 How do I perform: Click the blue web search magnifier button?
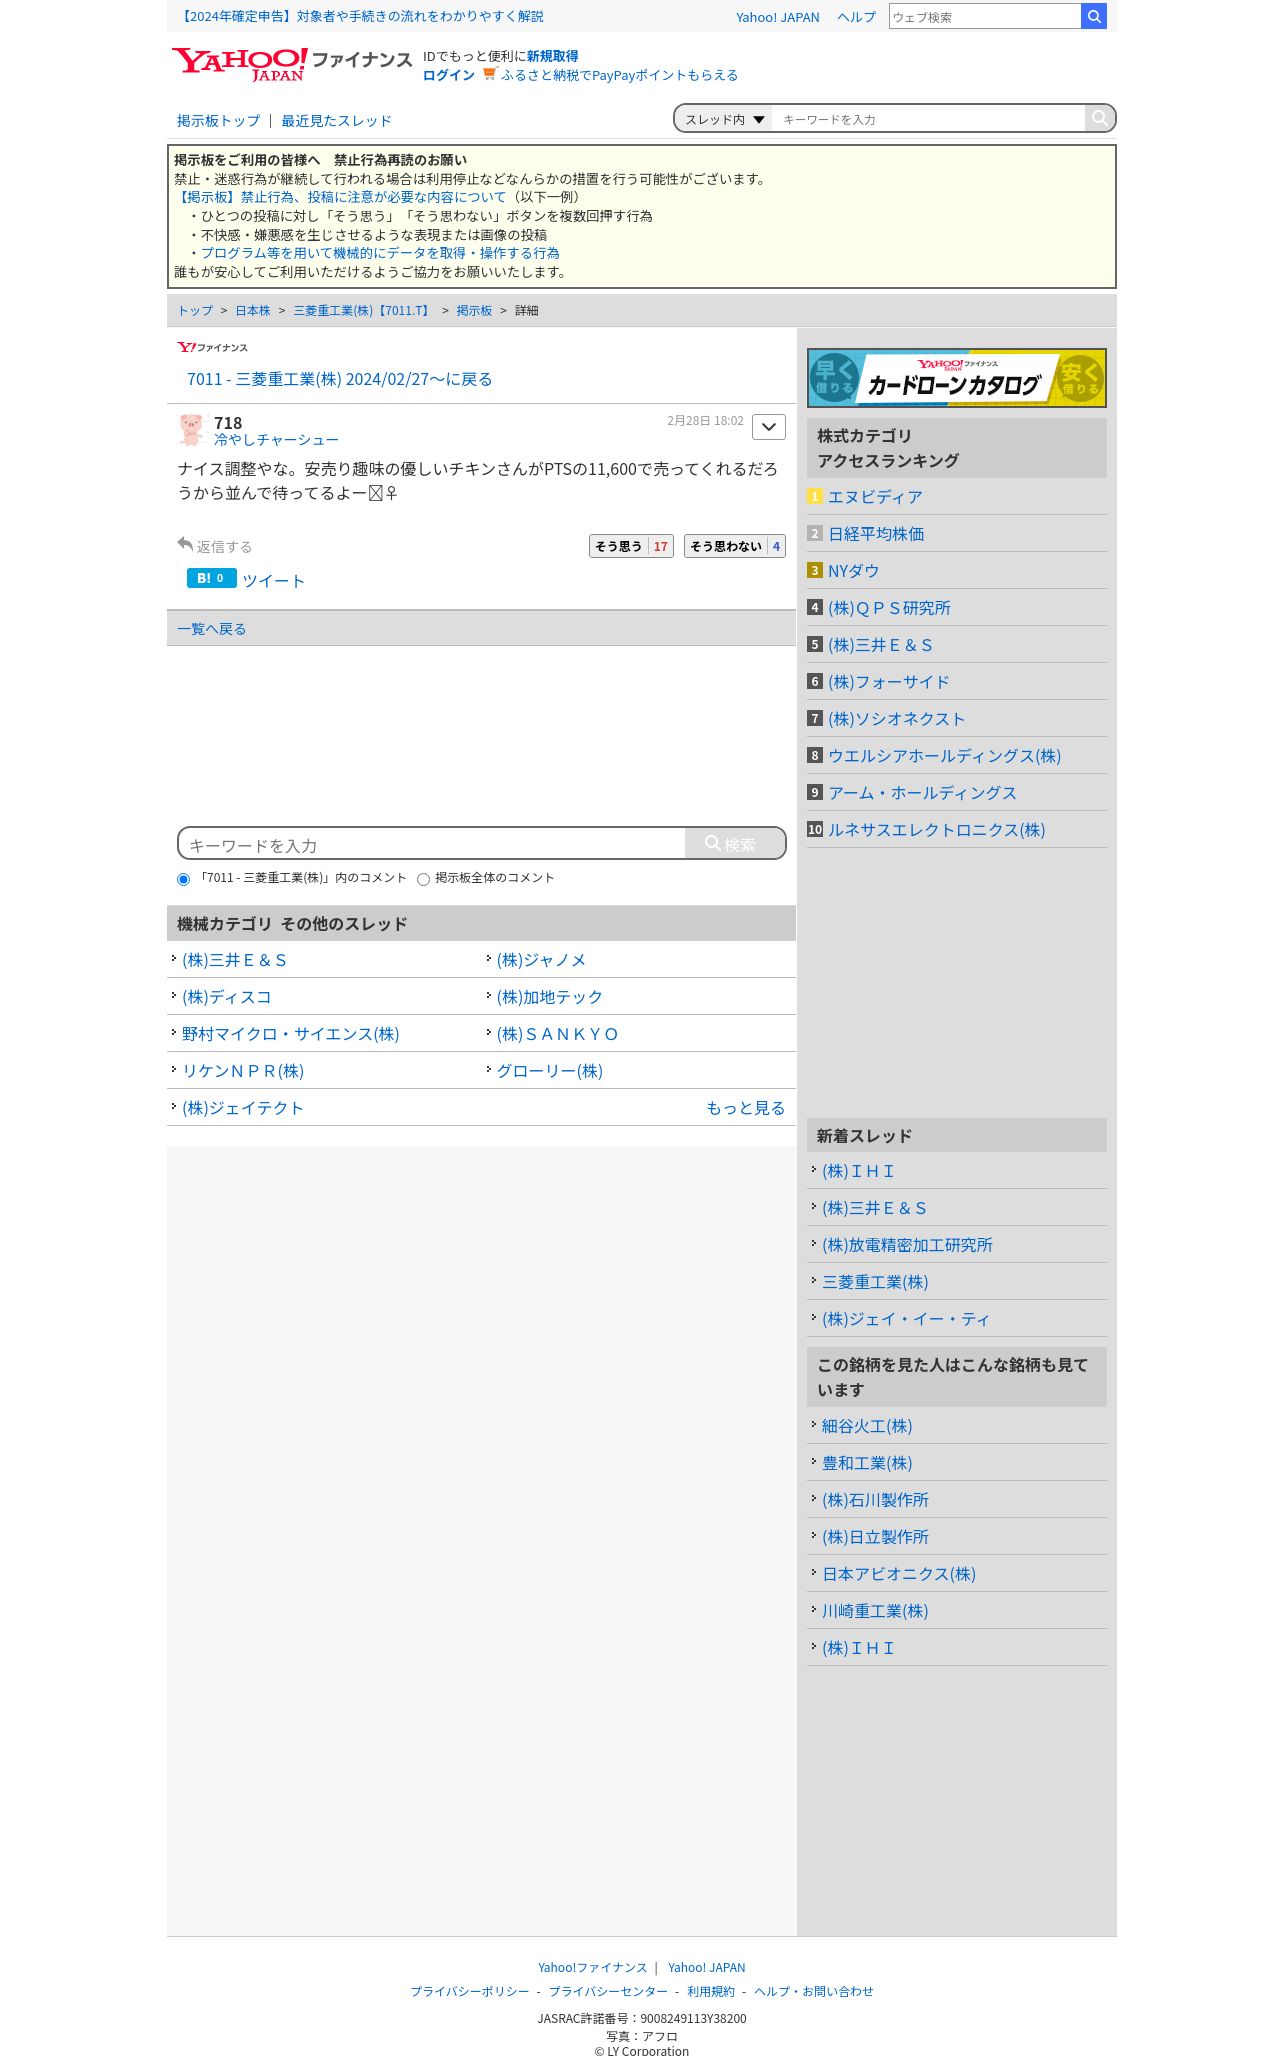1094,16
